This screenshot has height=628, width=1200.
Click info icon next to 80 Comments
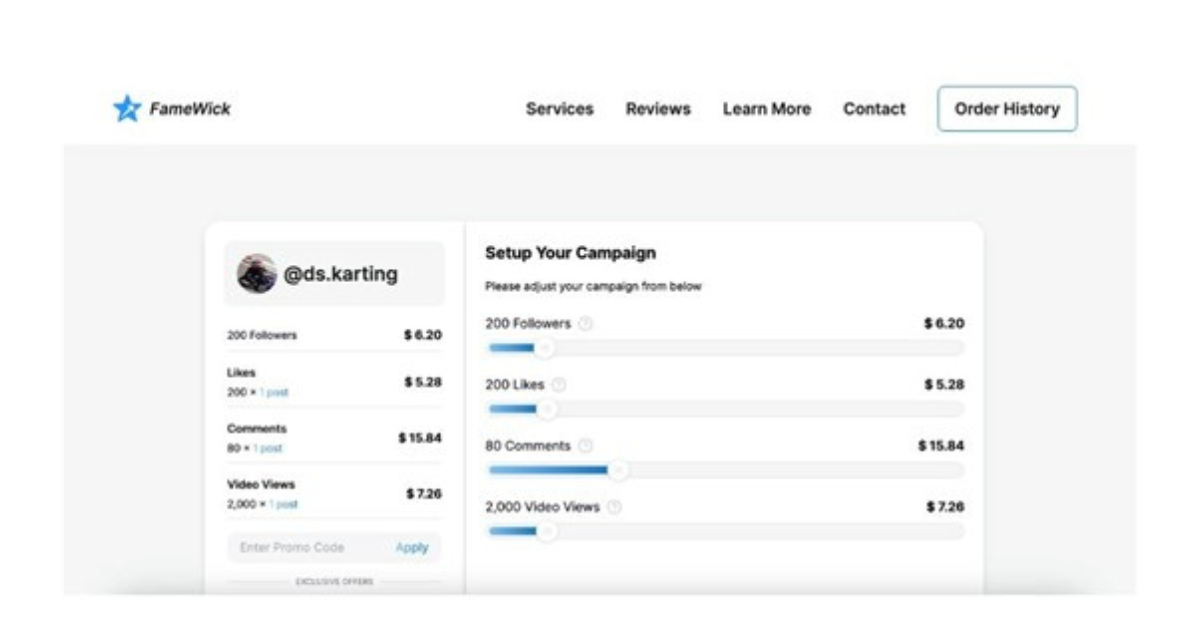(x=586, y=446)
